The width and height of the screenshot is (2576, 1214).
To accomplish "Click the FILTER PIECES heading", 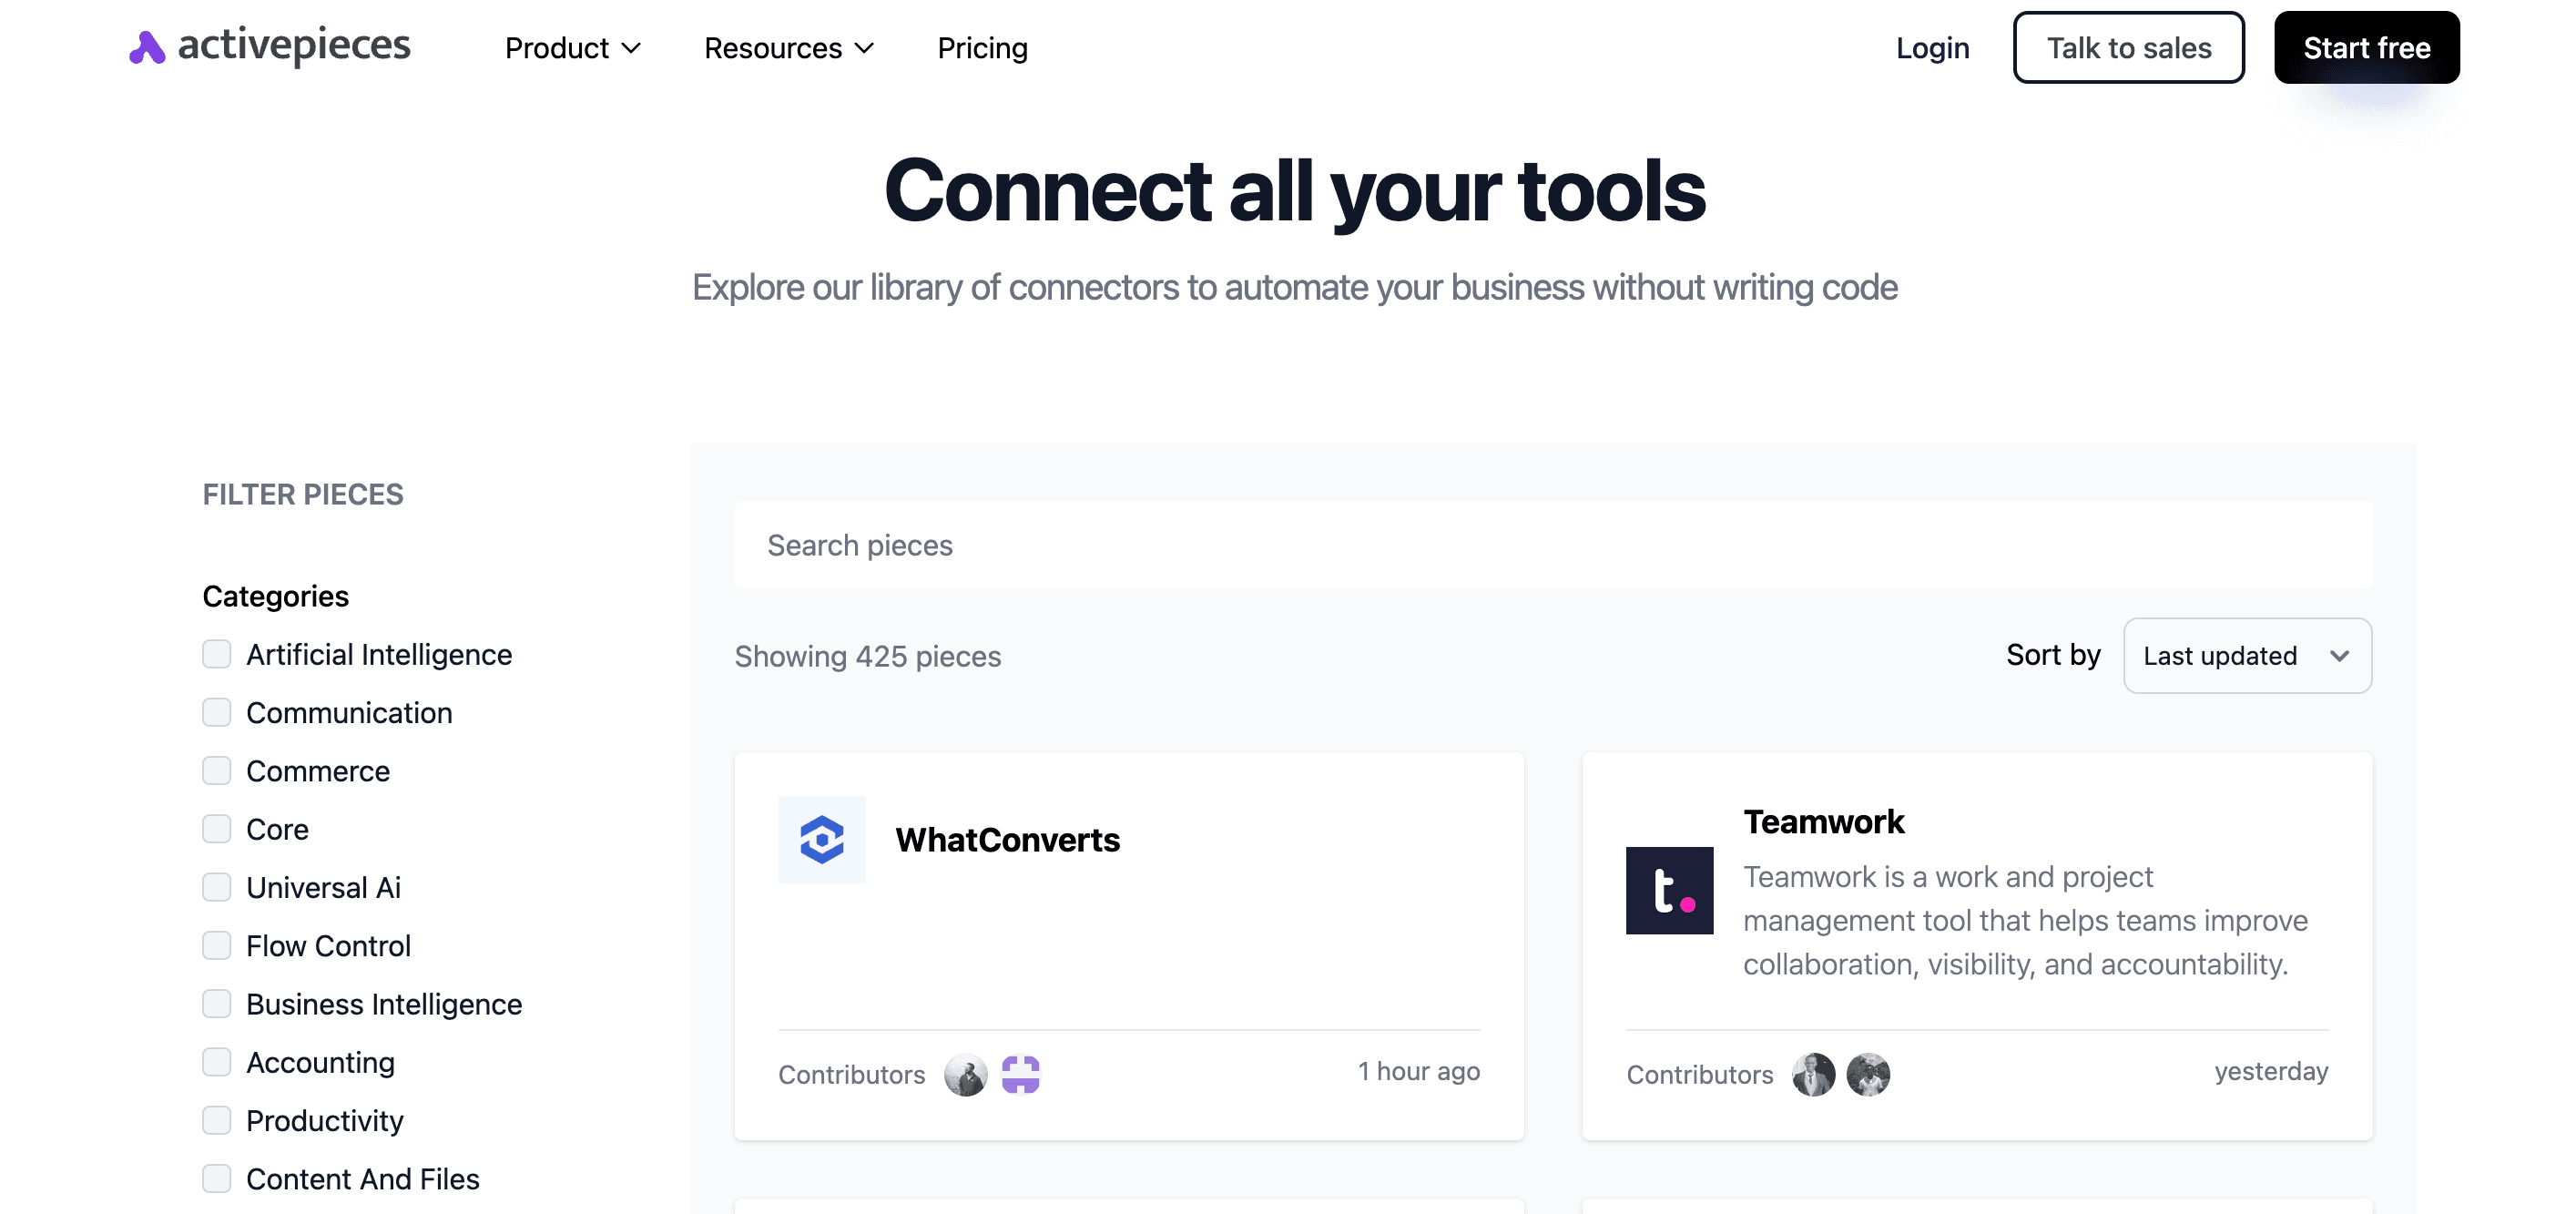I will (x=303, y=494).
